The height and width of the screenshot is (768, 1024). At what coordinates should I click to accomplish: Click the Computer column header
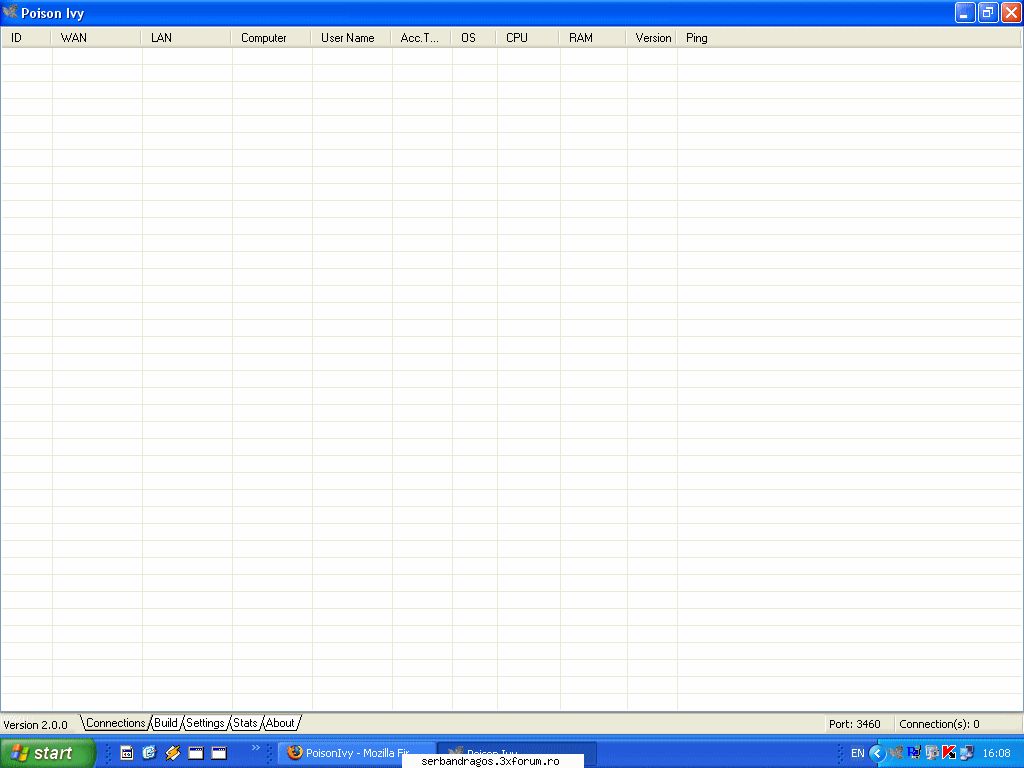[271, 38]
